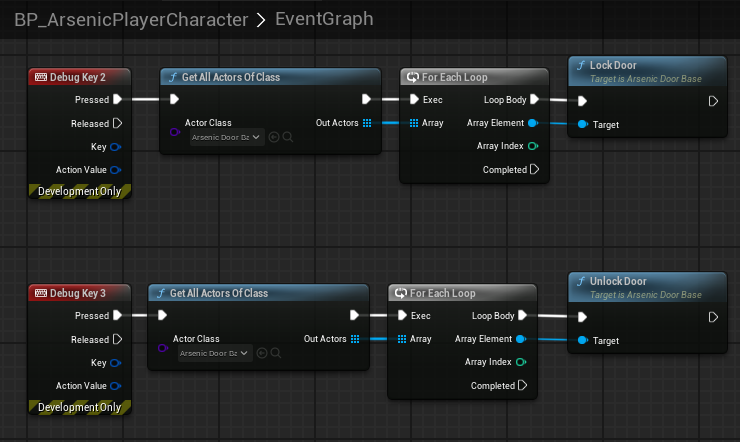
Task: Click input exec pin of Lock Door node
Action: (582, 101)
